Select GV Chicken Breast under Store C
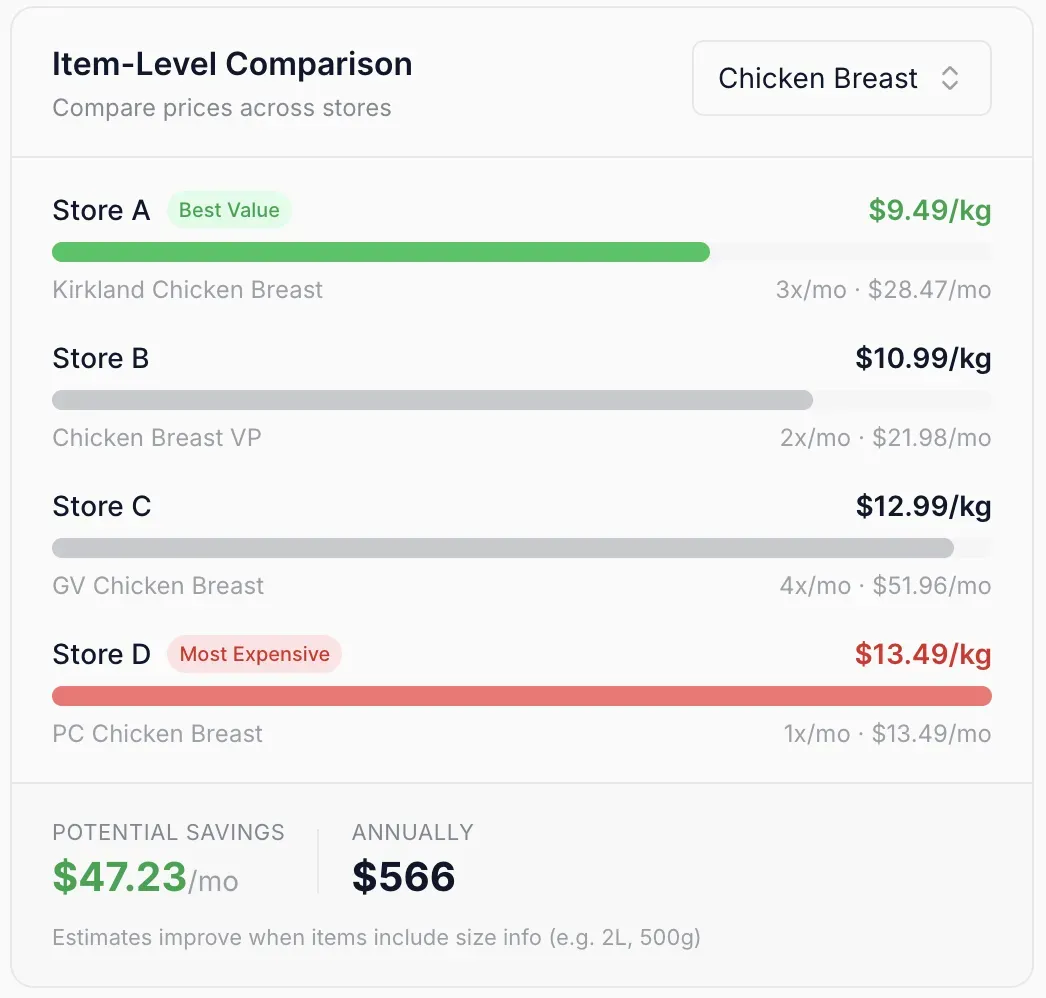The height and width of the screenshot is (998, 1046). click(158, 586)
